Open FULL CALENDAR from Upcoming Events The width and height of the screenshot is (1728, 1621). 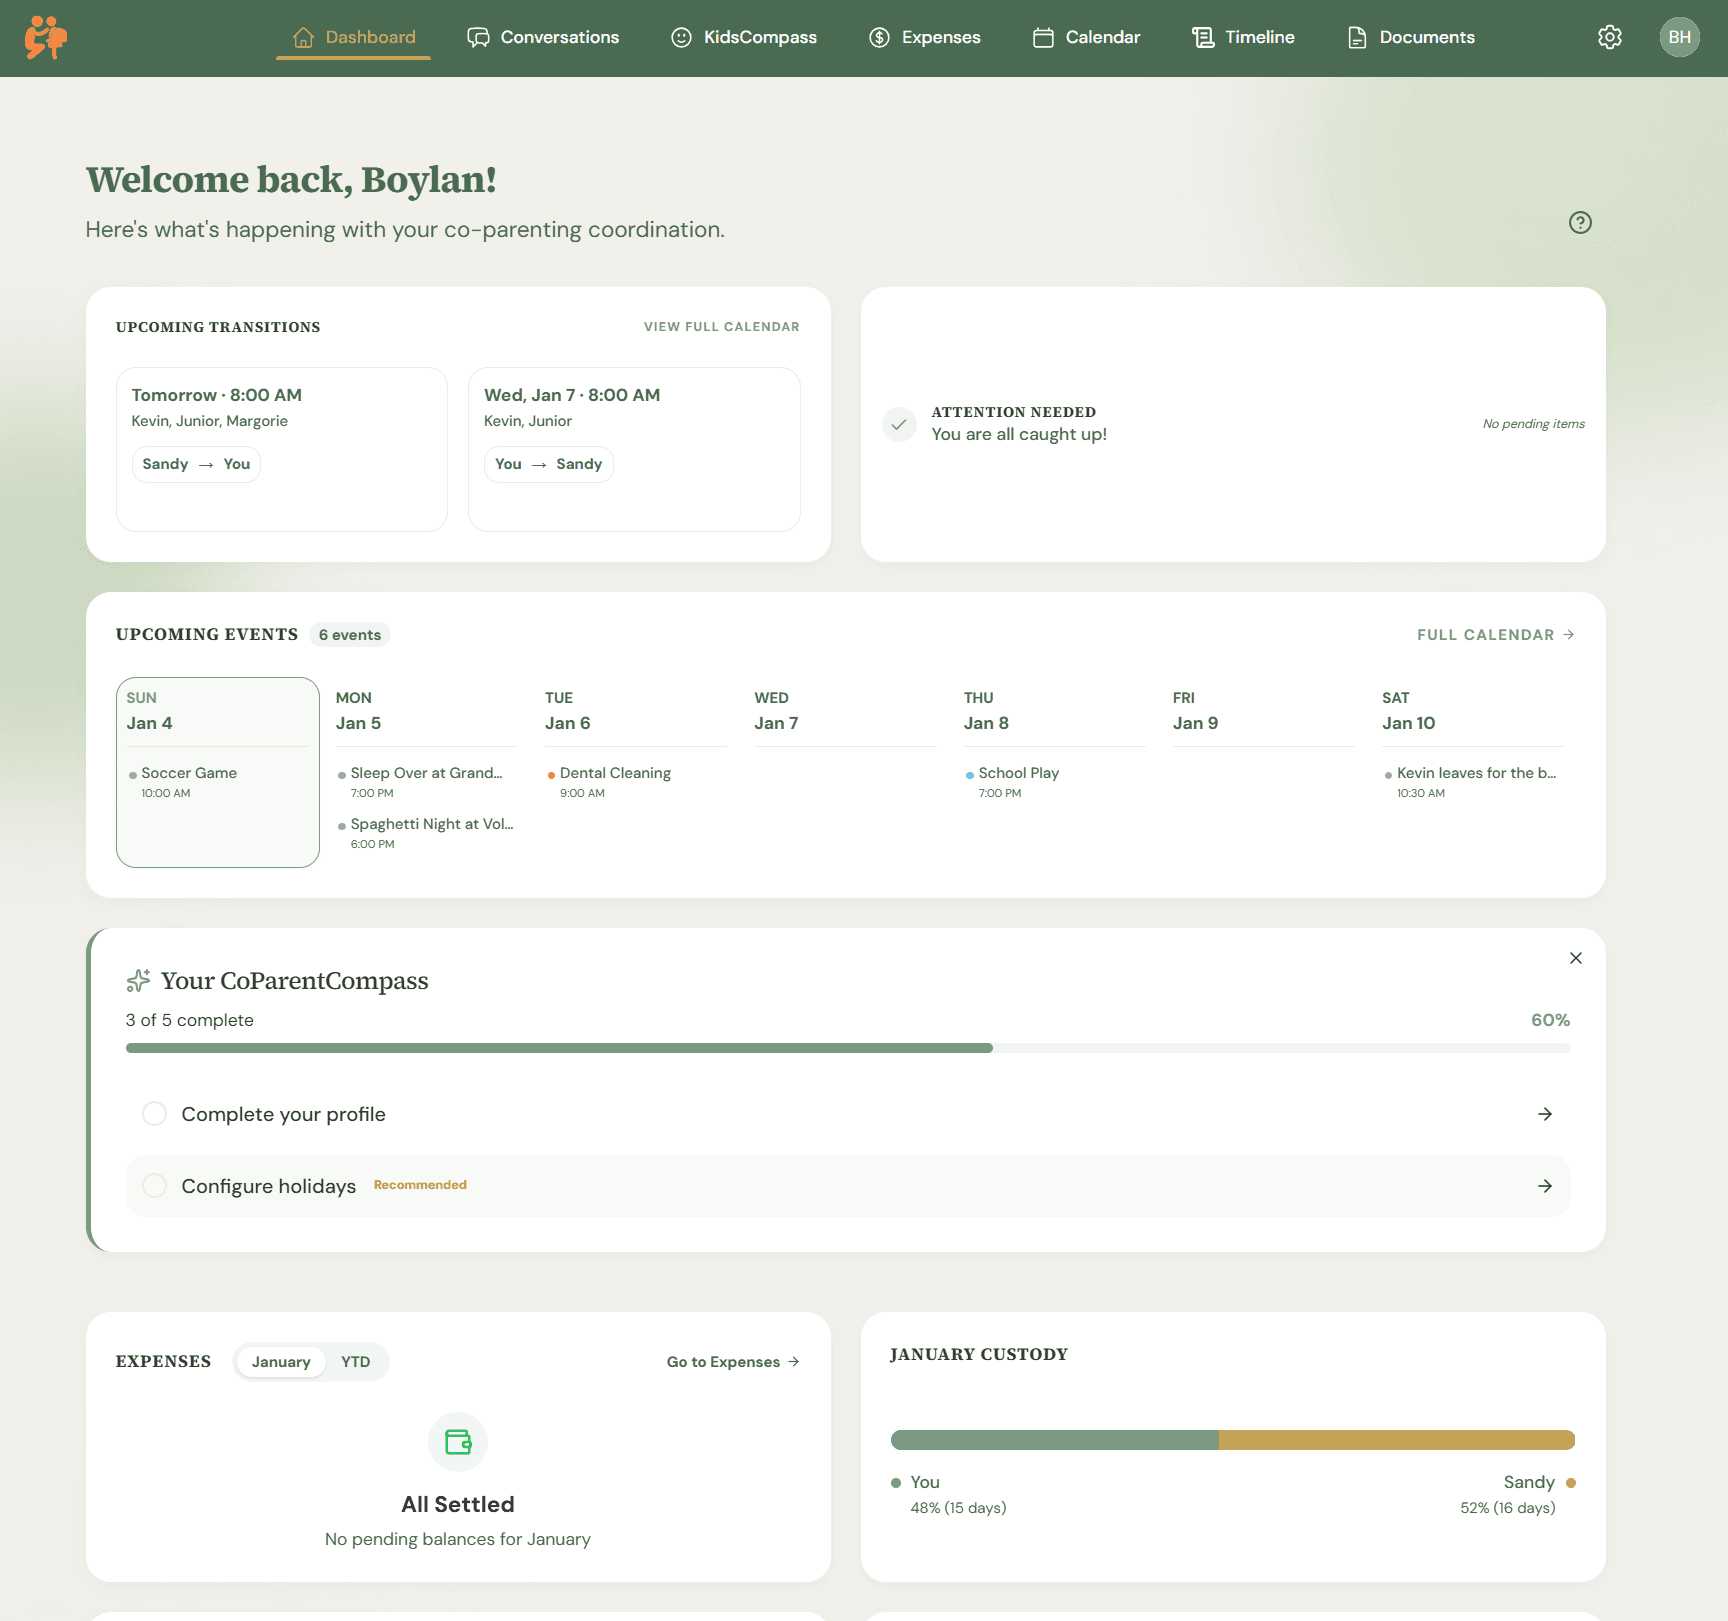[1494, 634]
